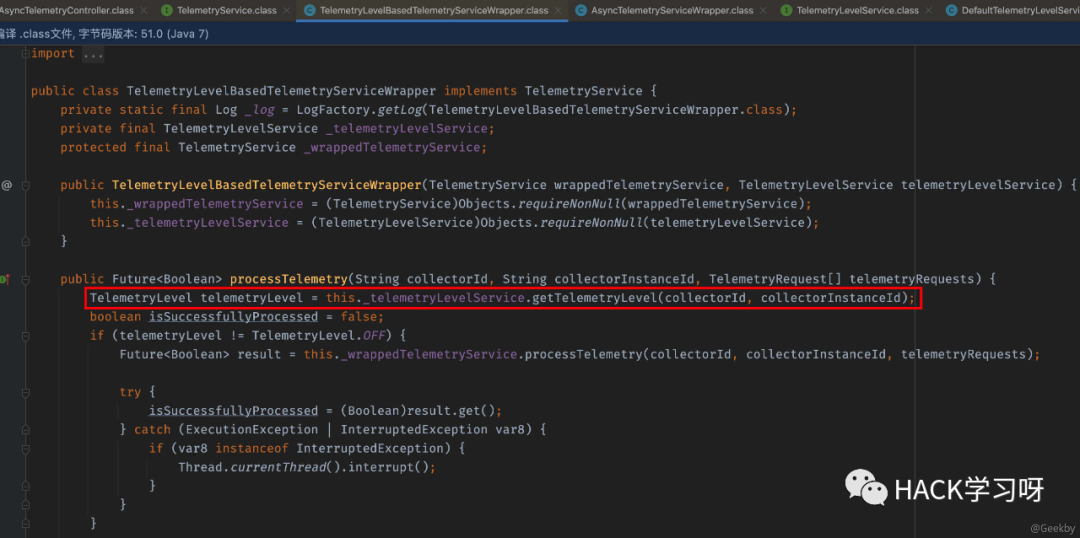The width and height of the screenshot is (1080, 538).
Task: Place cursor on isSuccessfullyProcessed = false line
Action: [x=240, y=317]
